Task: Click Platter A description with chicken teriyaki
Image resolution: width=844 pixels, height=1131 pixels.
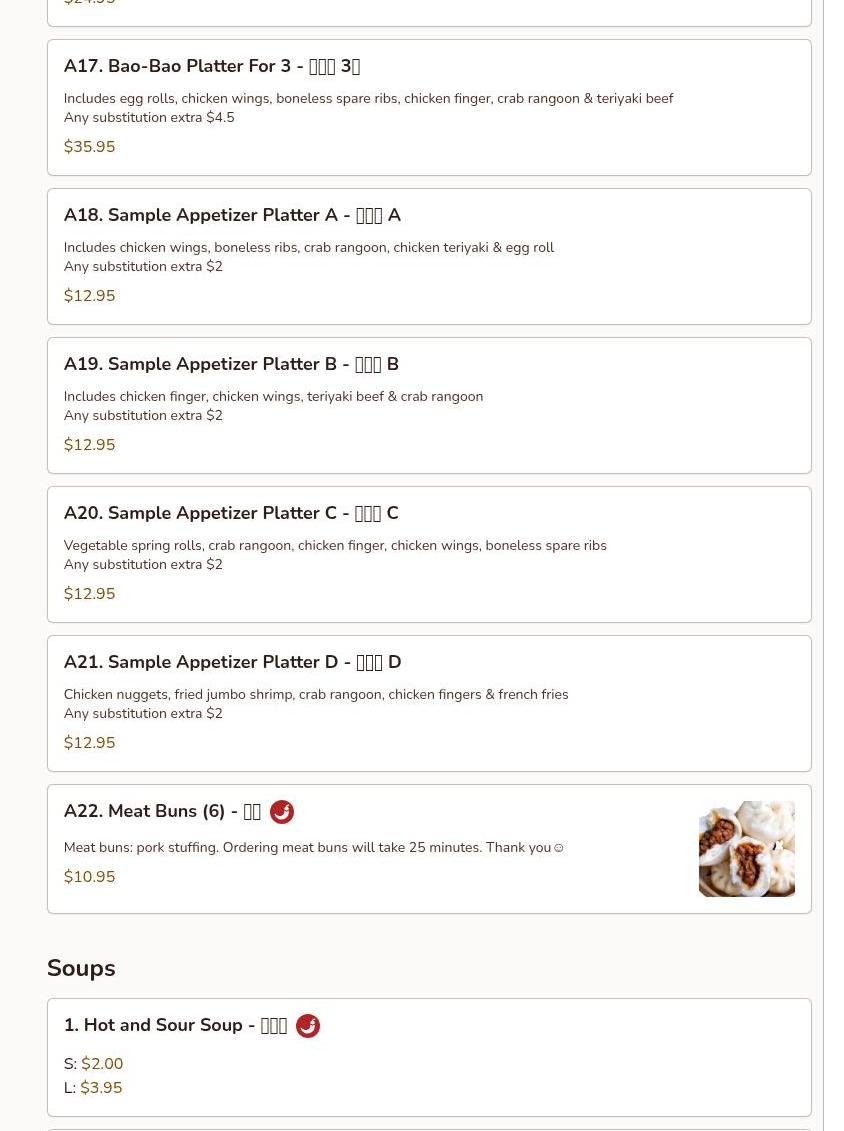Action: 309,247
